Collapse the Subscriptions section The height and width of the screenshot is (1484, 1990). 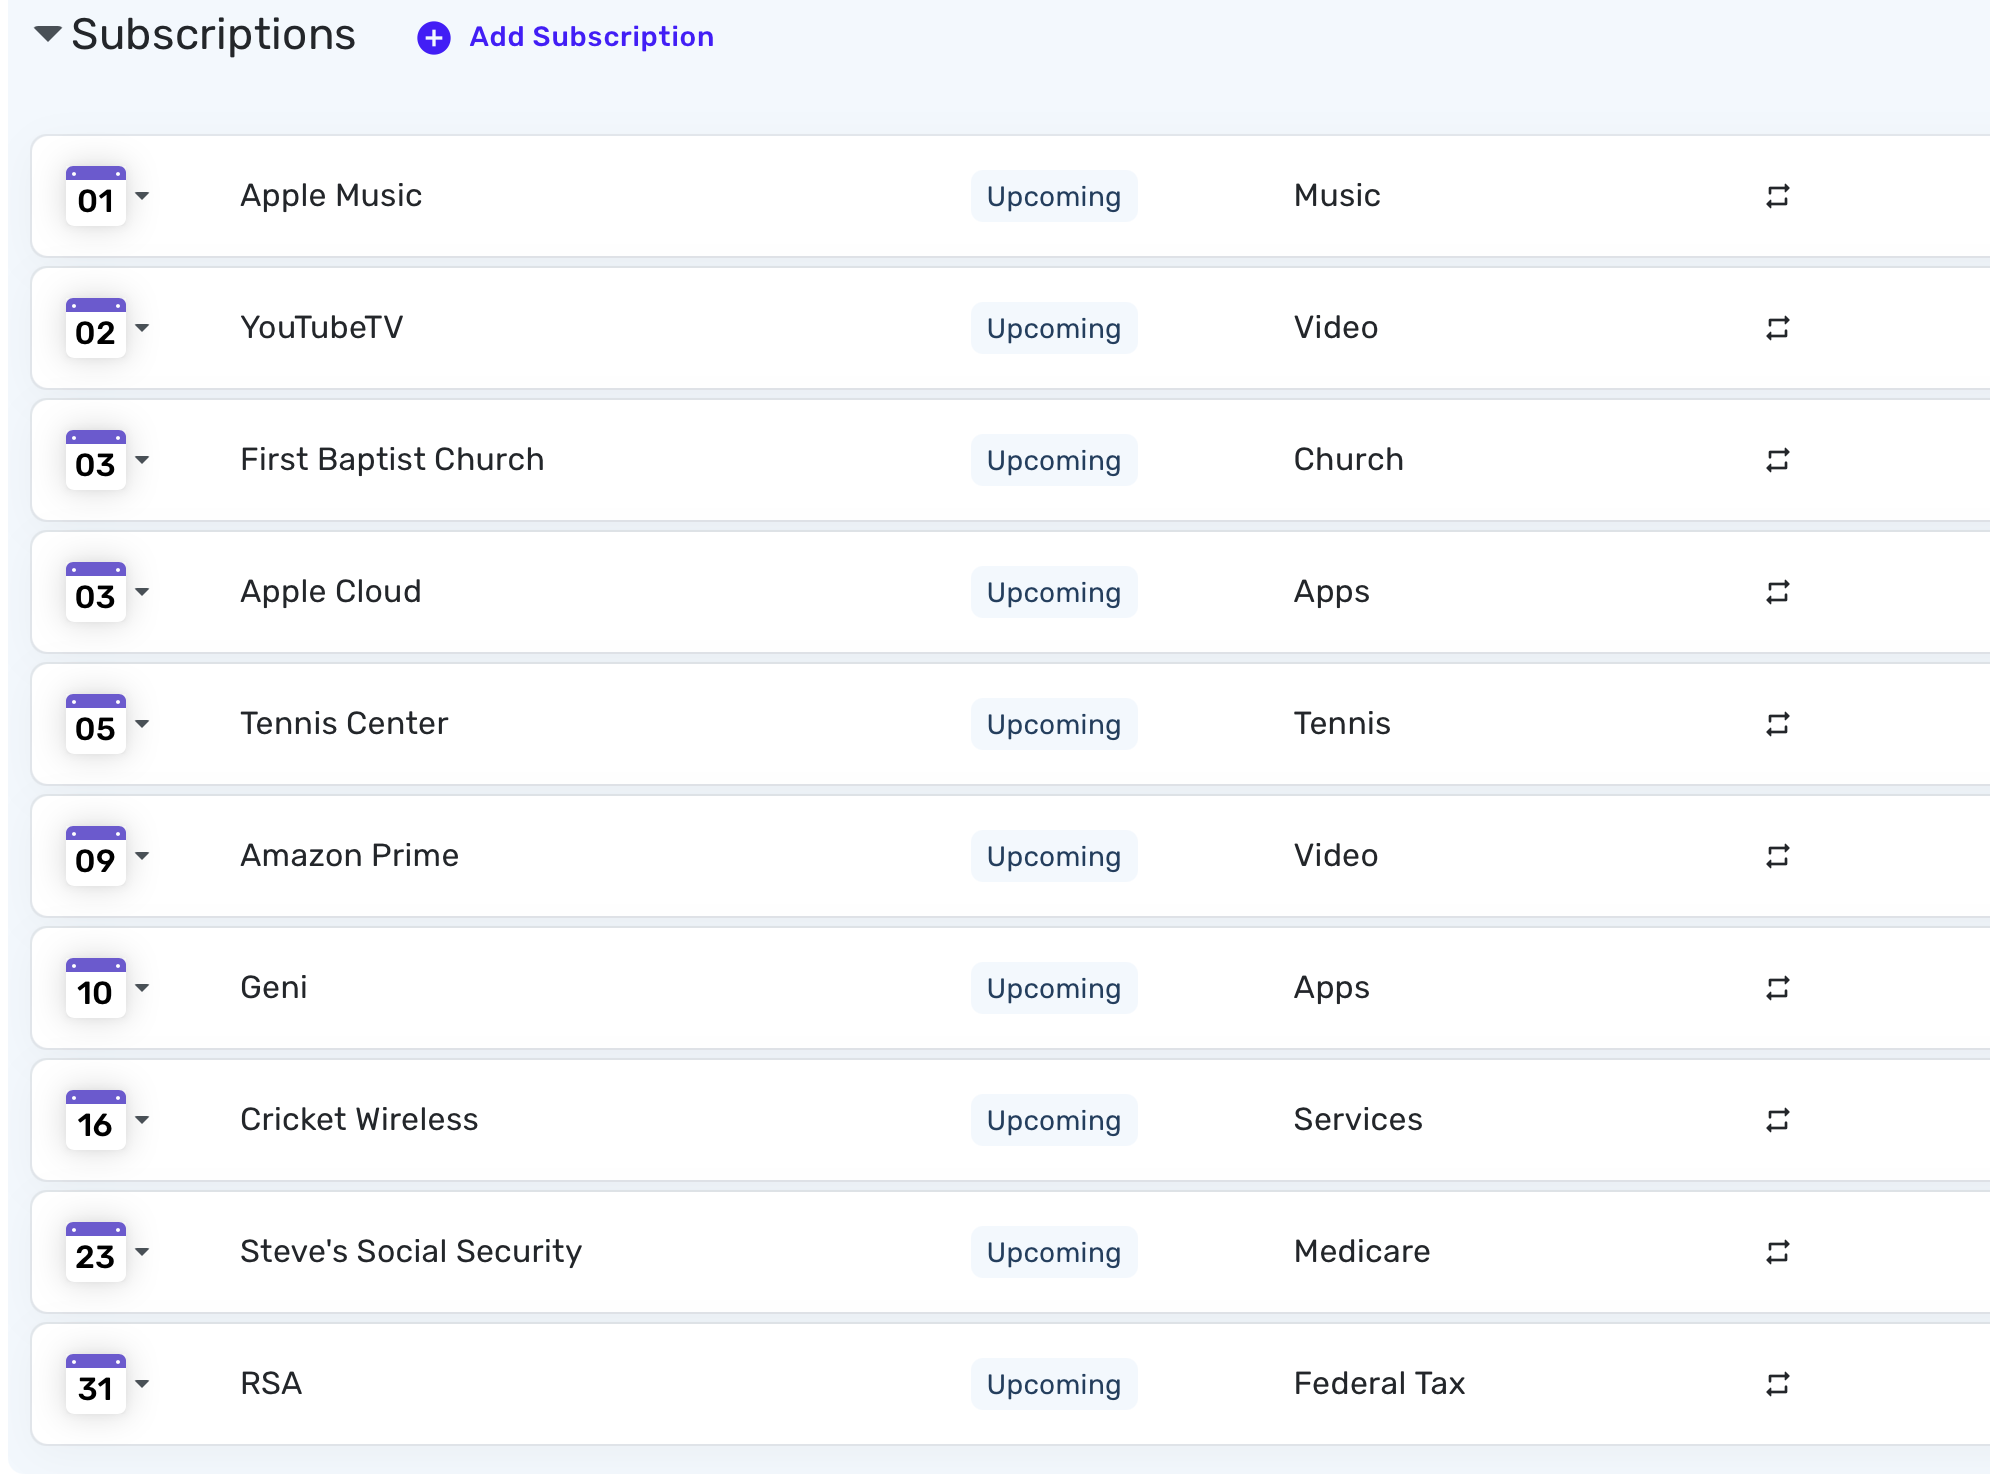47,35
